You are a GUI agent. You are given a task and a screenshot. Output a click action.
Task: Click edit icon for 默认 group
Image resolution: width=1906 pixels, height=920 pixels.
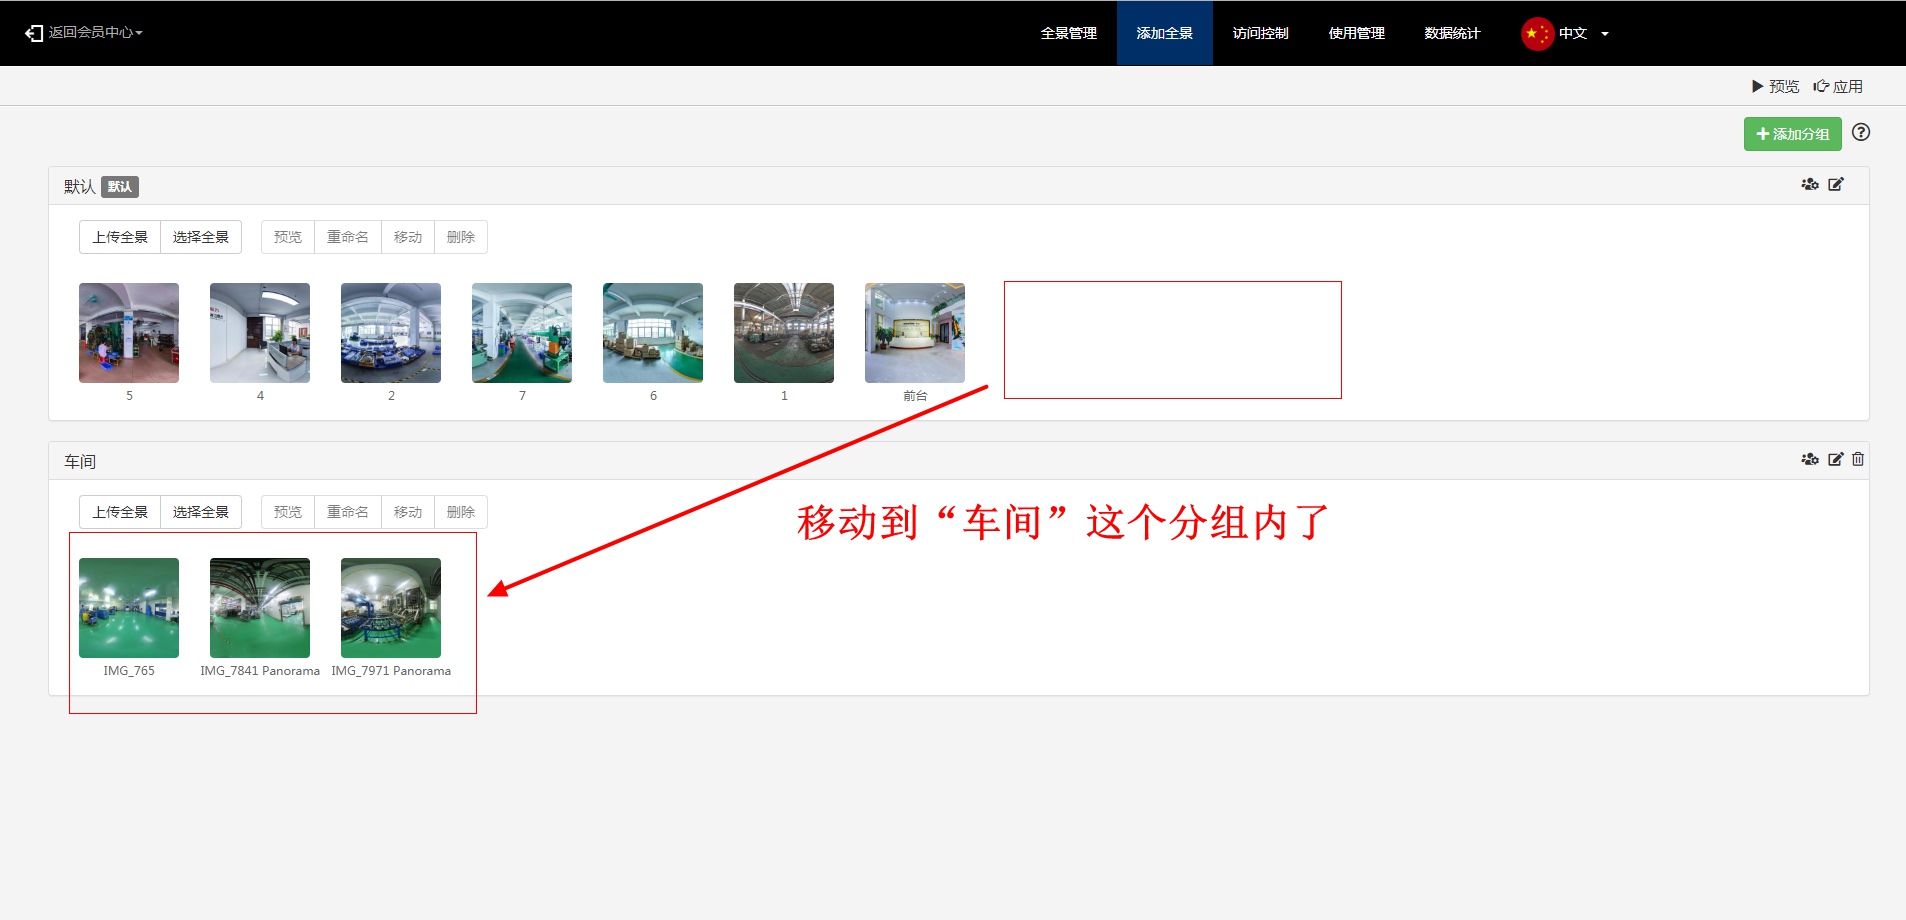[x=1836, y=185]
